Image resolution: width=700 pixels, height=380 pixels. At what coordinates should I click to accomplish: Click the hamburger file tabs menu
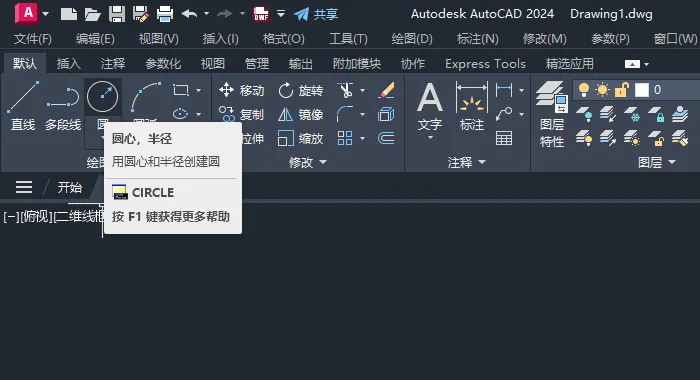pyautogui.click(x=24, y=187)
